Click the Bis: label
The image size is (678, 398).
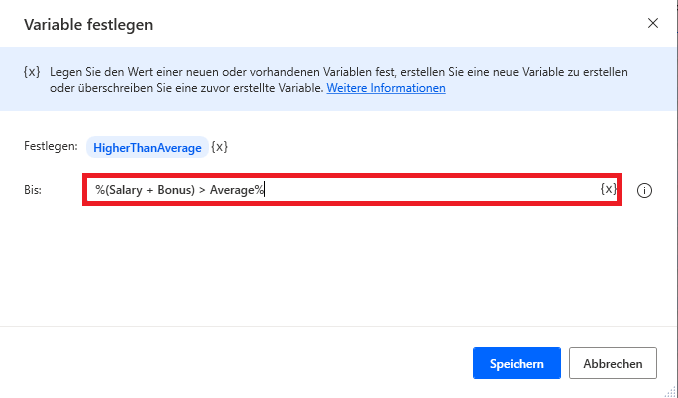click(x=33, y=190)
